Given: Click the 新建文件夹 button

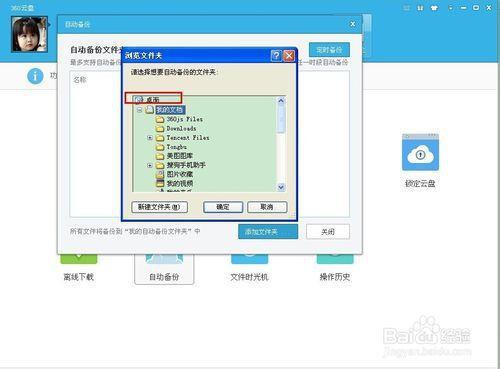Looking at the screenshot, I should coord(159,207).
